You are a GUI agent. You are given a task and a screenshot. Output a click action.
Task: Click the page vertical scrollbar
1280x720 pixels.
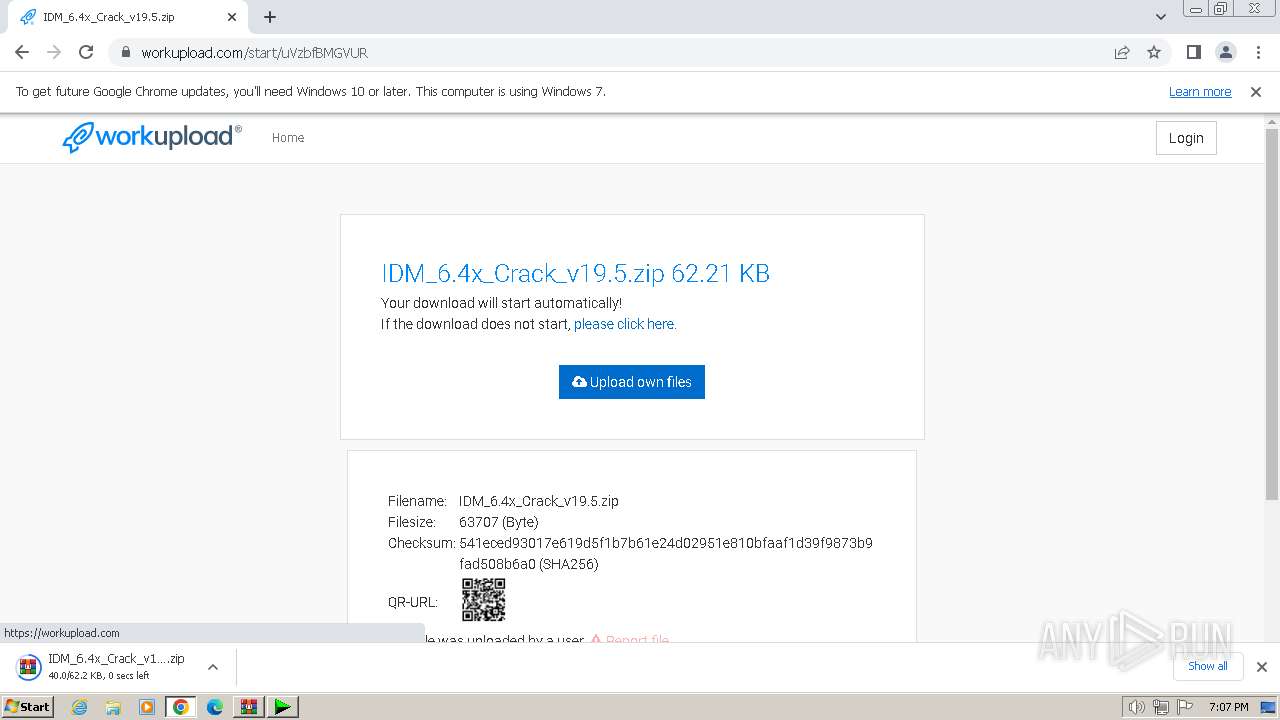pos(1272,315)
